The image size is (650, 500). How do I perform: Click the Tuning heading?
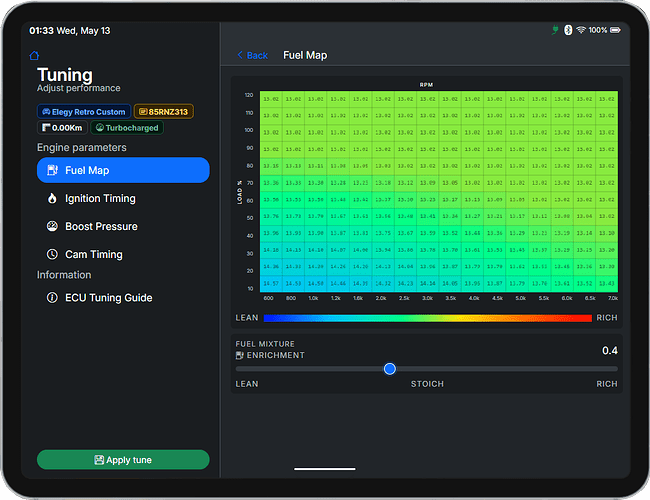tap(65, 75)
